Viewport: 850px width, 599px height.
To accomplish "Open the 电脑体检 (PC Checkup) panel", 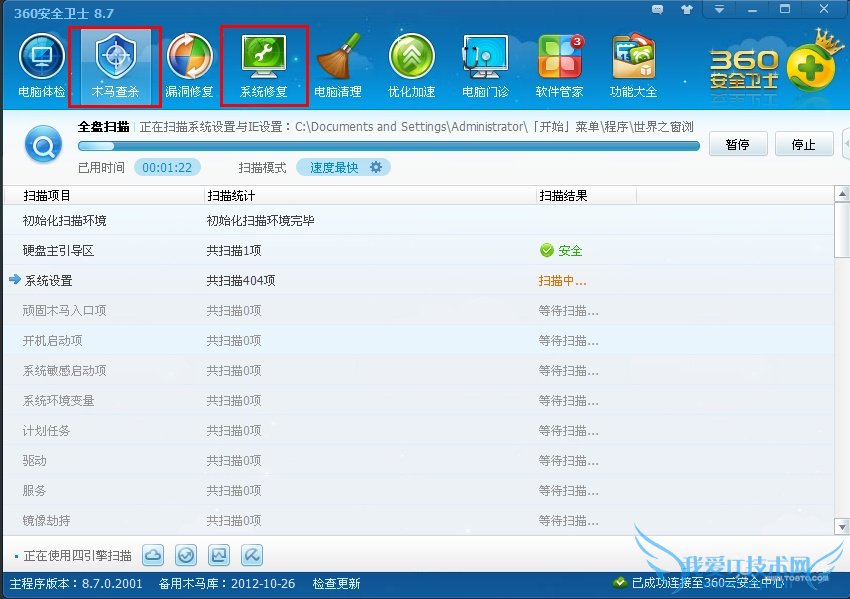I will point(41,60).
